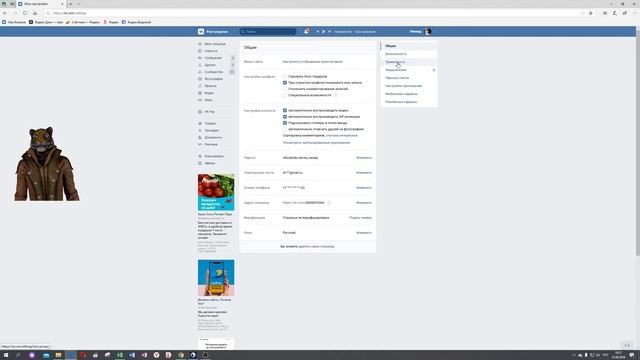Viewport: 640px width, 360px height.
Task: Open Messages icon in left sidebar
Action: [x=200, y=58]
